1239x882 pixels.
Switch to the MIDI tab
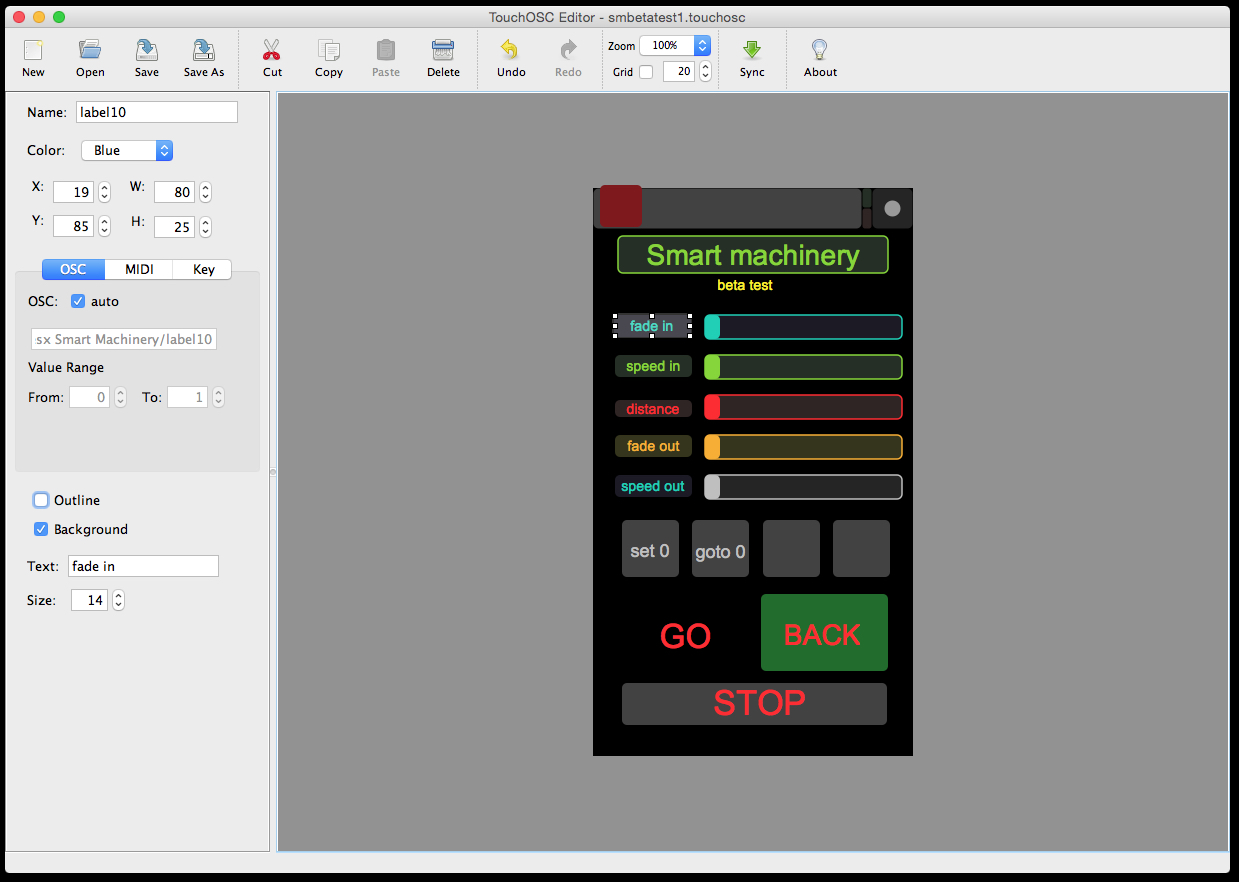coord(139,269)
